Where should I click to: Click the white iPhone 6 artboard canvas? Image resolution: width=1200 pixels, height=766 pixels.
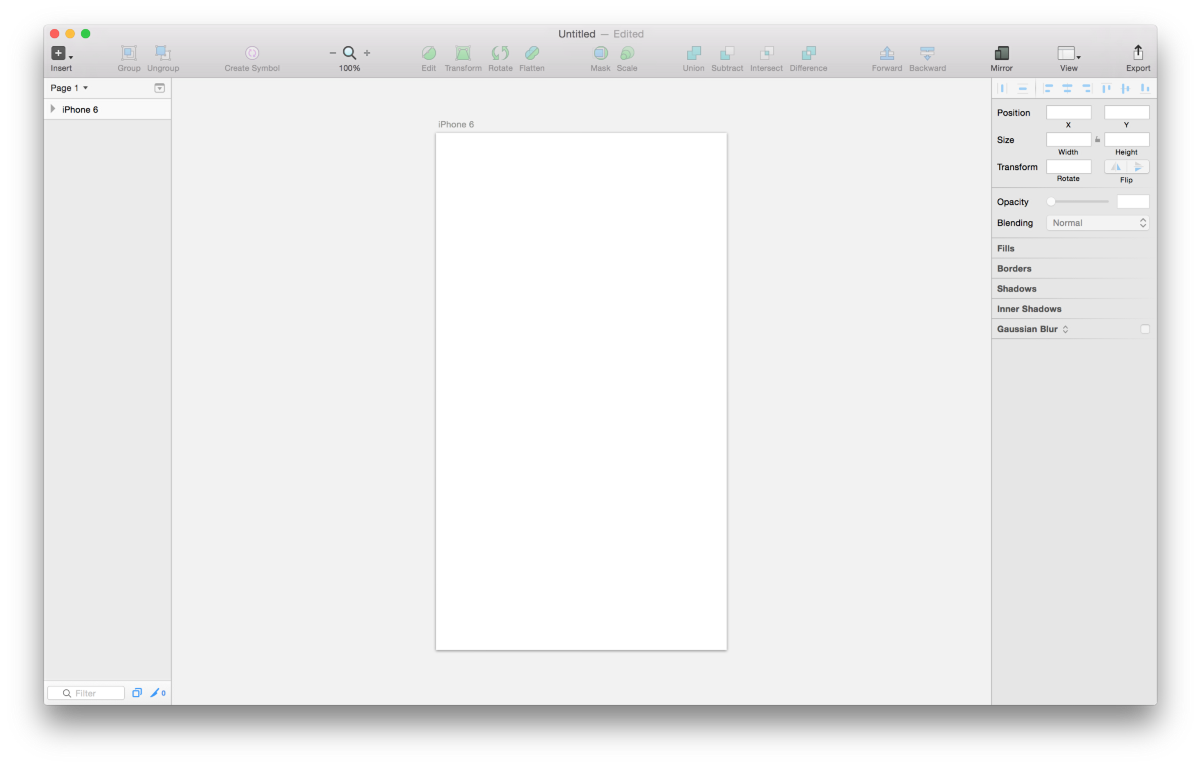pyautogui.click(x=581, y=391)
